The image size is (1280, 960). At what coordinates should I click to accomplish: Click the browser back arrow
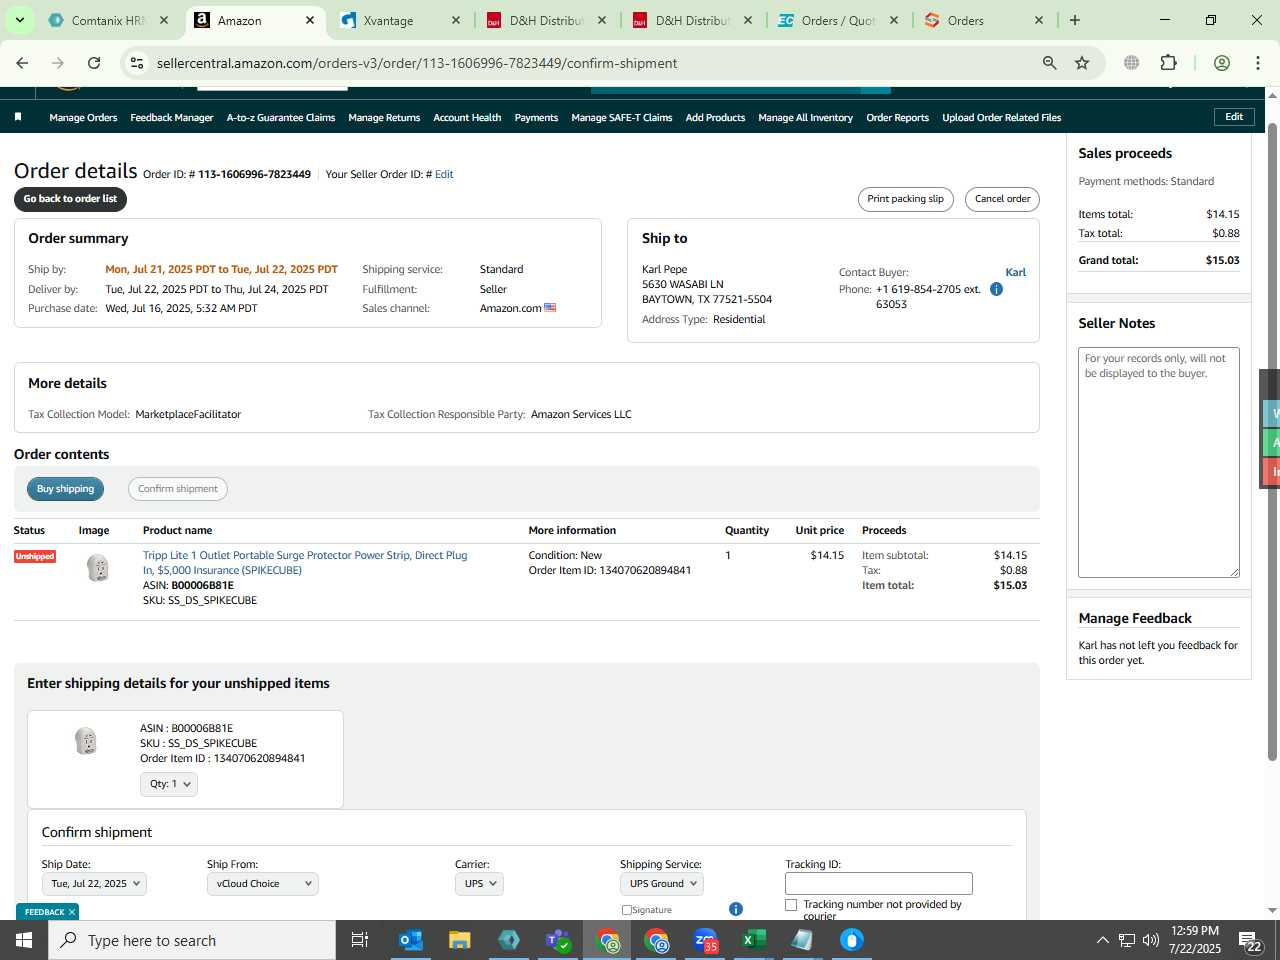22,63
